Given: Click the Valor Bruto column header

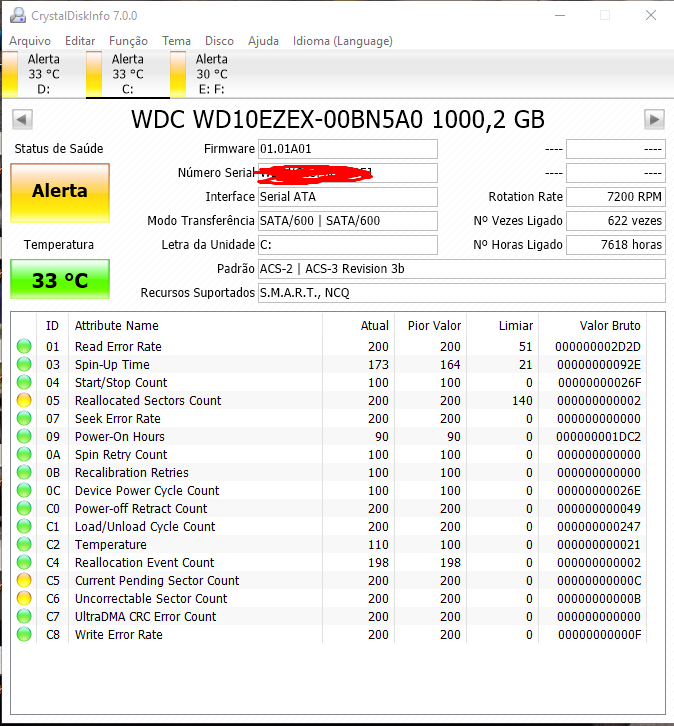Looking at the screenshot, I should point(593,325).
